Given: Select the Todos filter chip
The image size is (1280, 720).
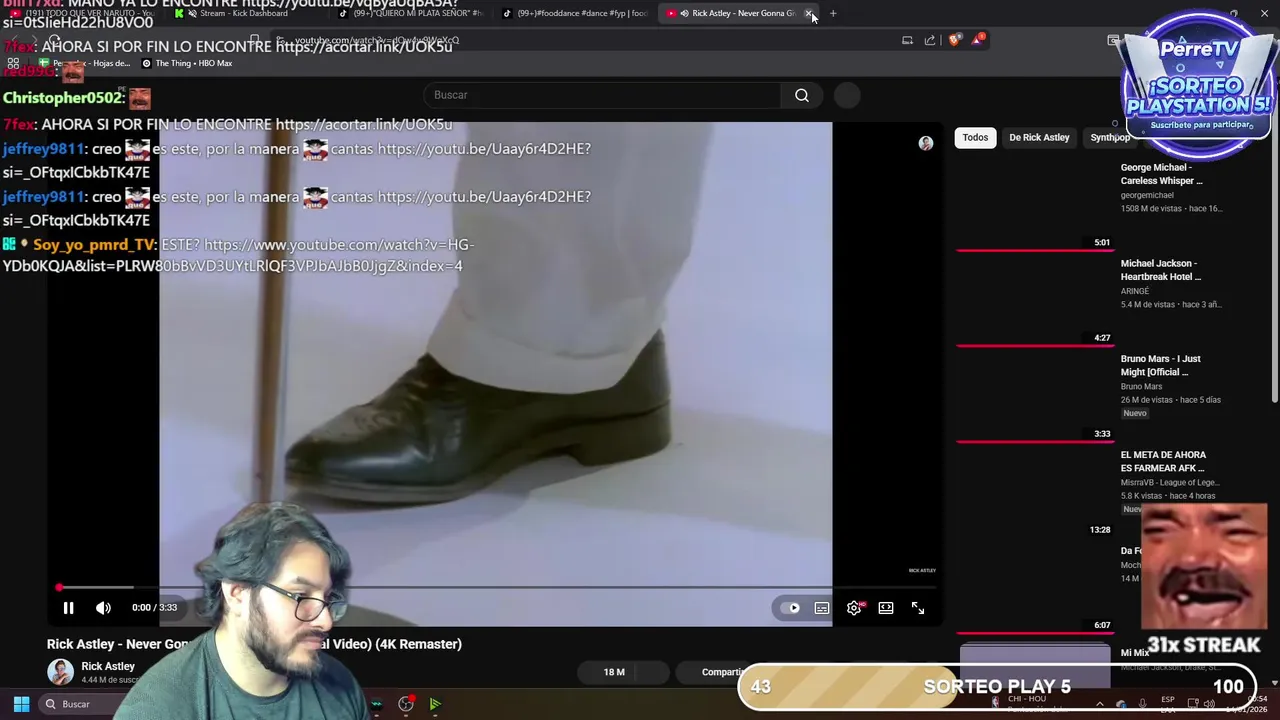Looking at the screenshot, I should pos(975,137).
